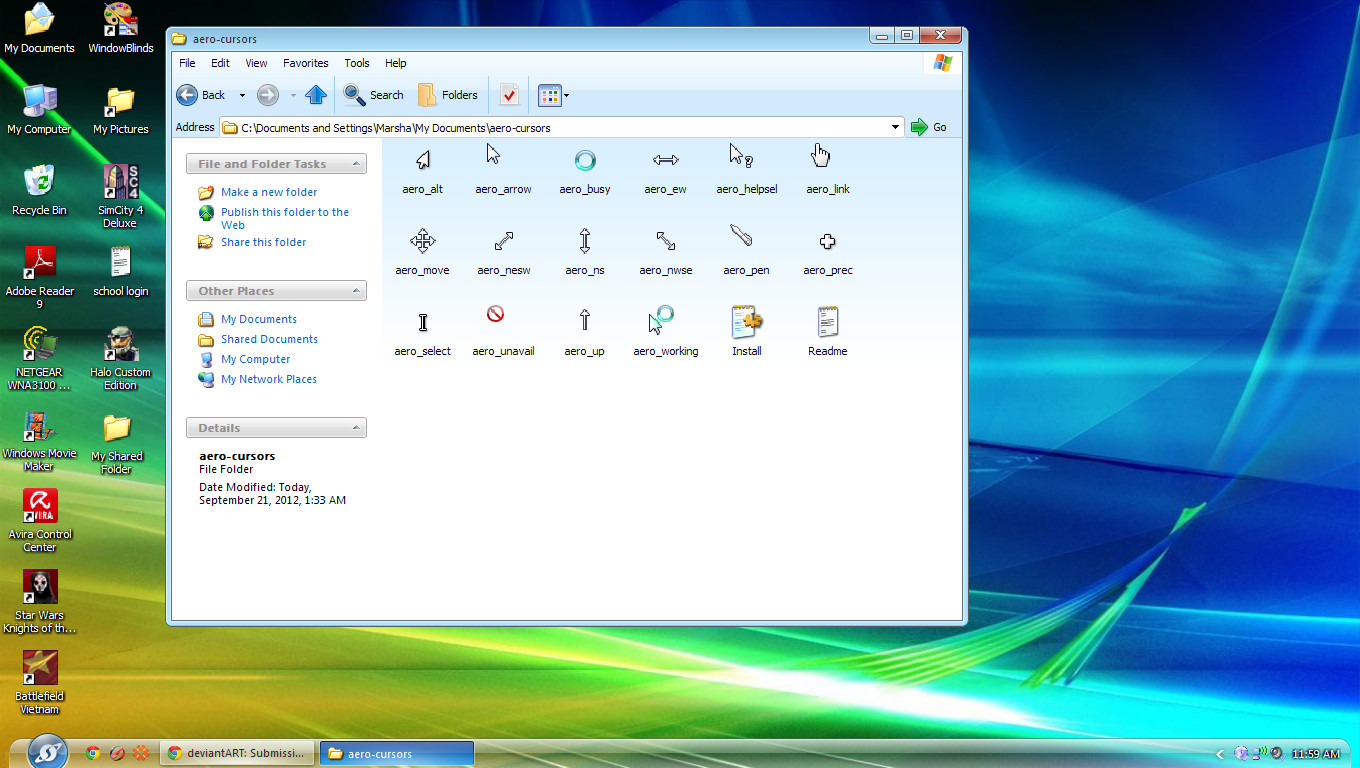This screenshot has width=1360, height=768.
Task: Collapse the File and Folder Tasks panel
Action: click(355, 163)
